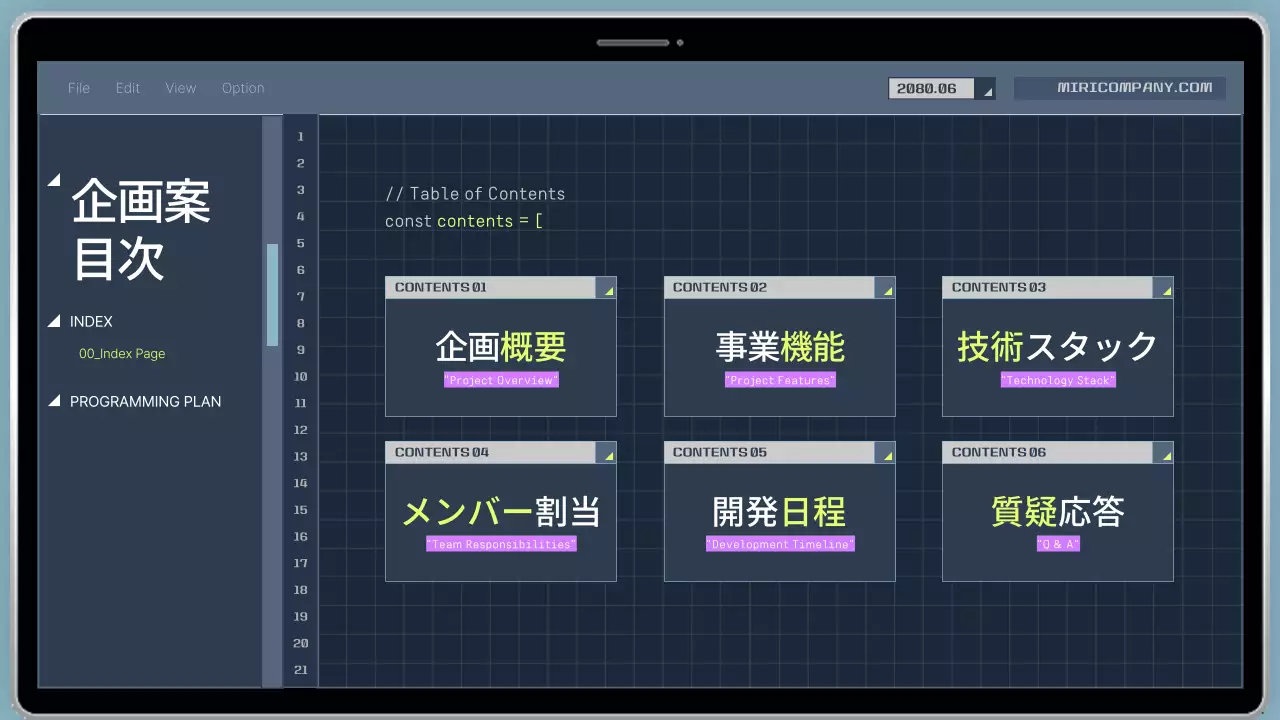Click the corner arrow of CONTENTS 06

click(1164, 453)
